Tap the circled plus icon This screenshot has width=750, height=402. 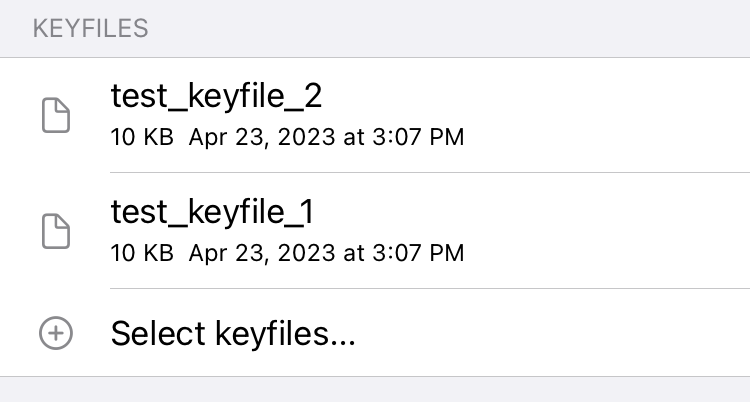point(56,333)
